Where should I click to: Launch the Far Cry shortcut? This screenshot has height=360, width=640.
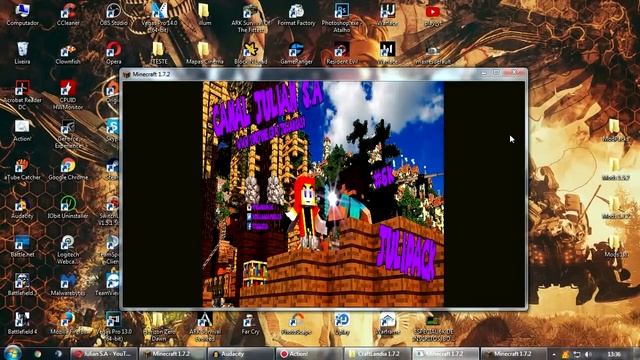(x=251, y=322)
